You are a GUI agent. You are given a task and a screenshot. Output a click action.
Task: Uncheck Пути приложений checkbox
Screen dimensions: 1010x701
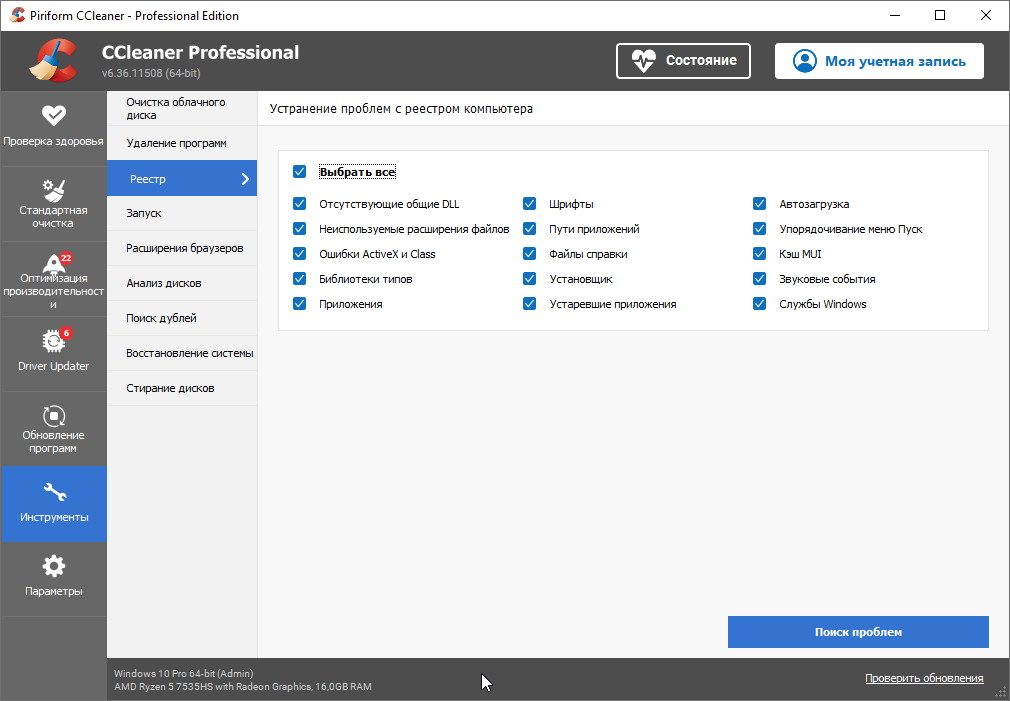click(x=529, y=229)
